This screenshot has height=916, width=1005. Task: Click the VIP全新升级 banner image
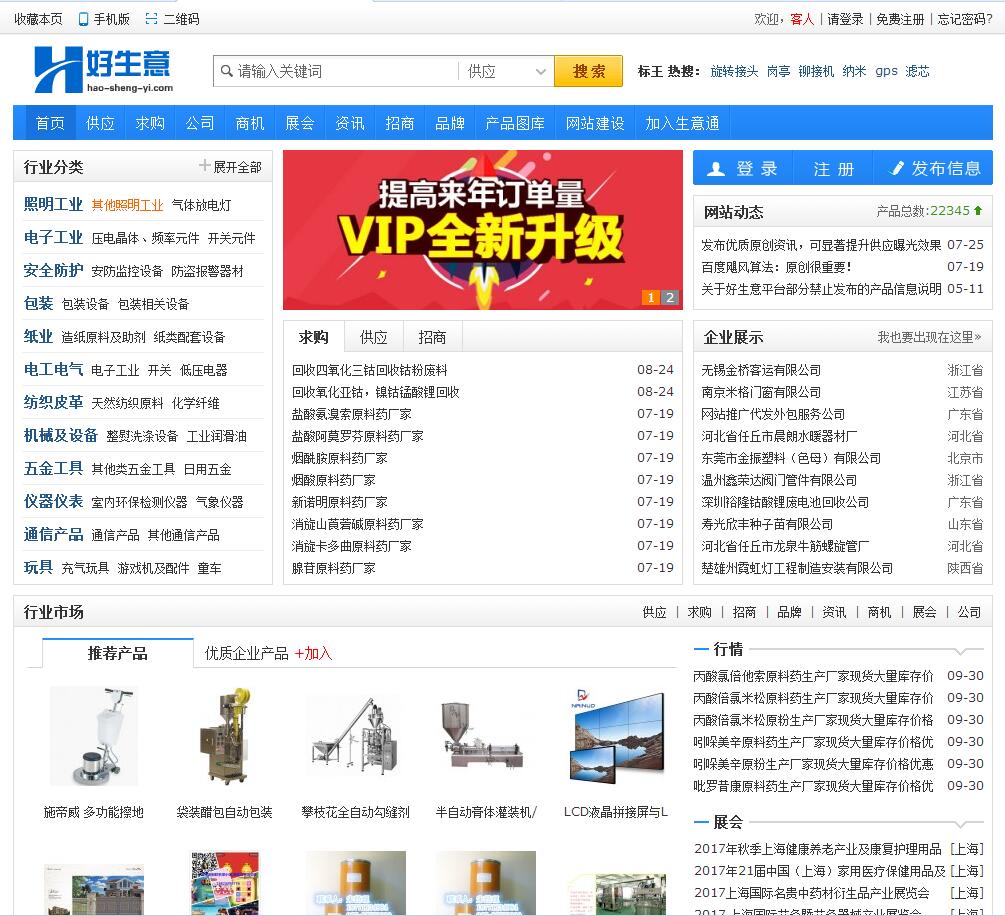(483, 230)
